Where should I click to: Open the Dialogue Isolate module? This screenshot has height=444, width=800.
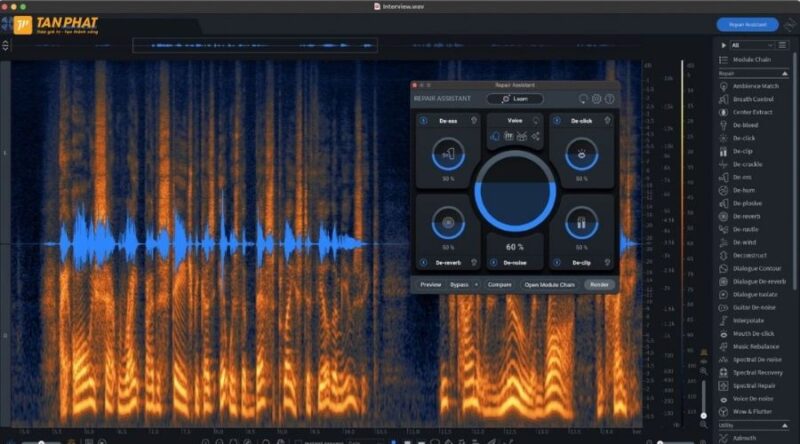point(755,294)
